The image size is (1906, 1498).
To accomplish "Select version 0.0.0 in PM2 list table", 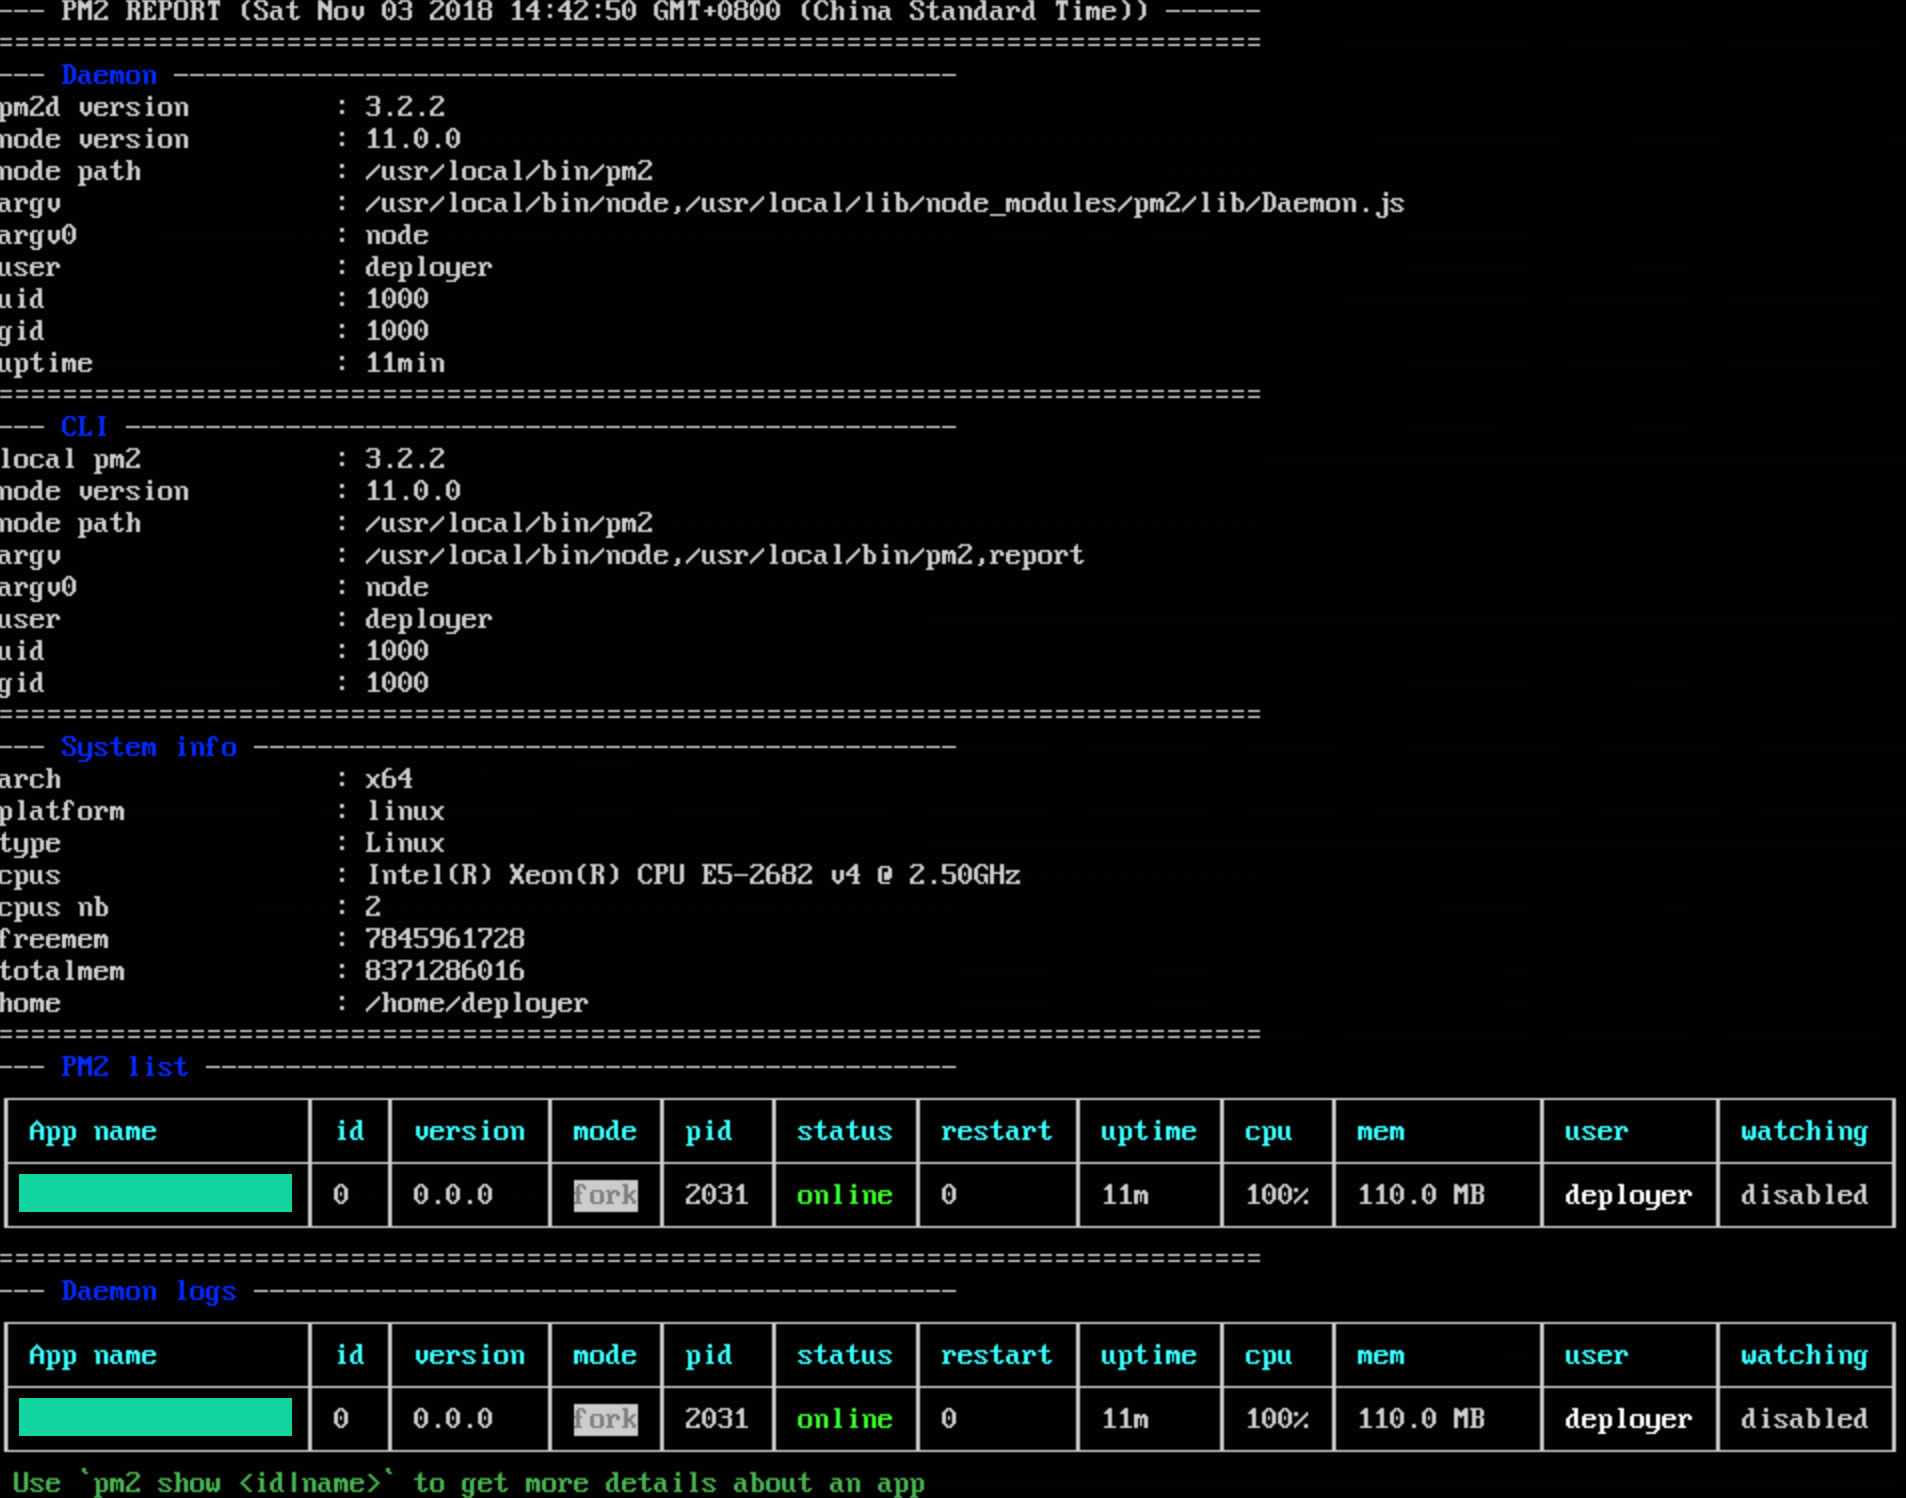I will point(452,1195).
